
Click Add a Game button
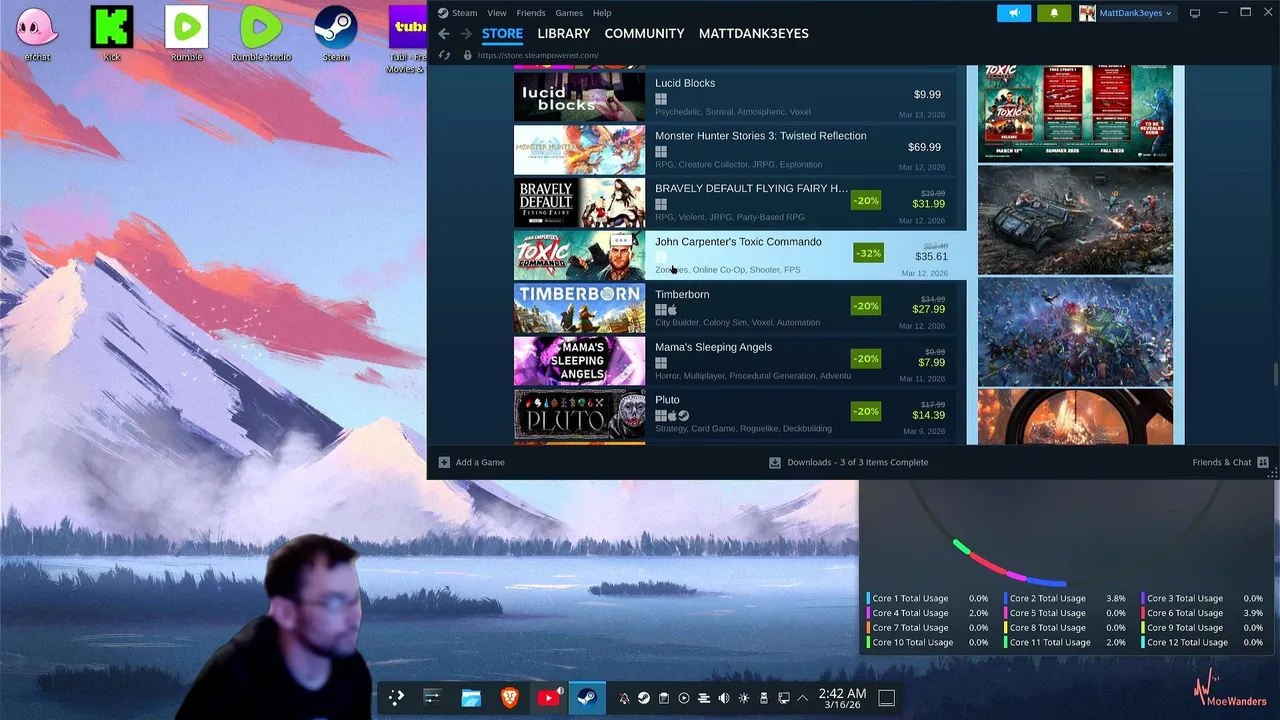(472, 462)
